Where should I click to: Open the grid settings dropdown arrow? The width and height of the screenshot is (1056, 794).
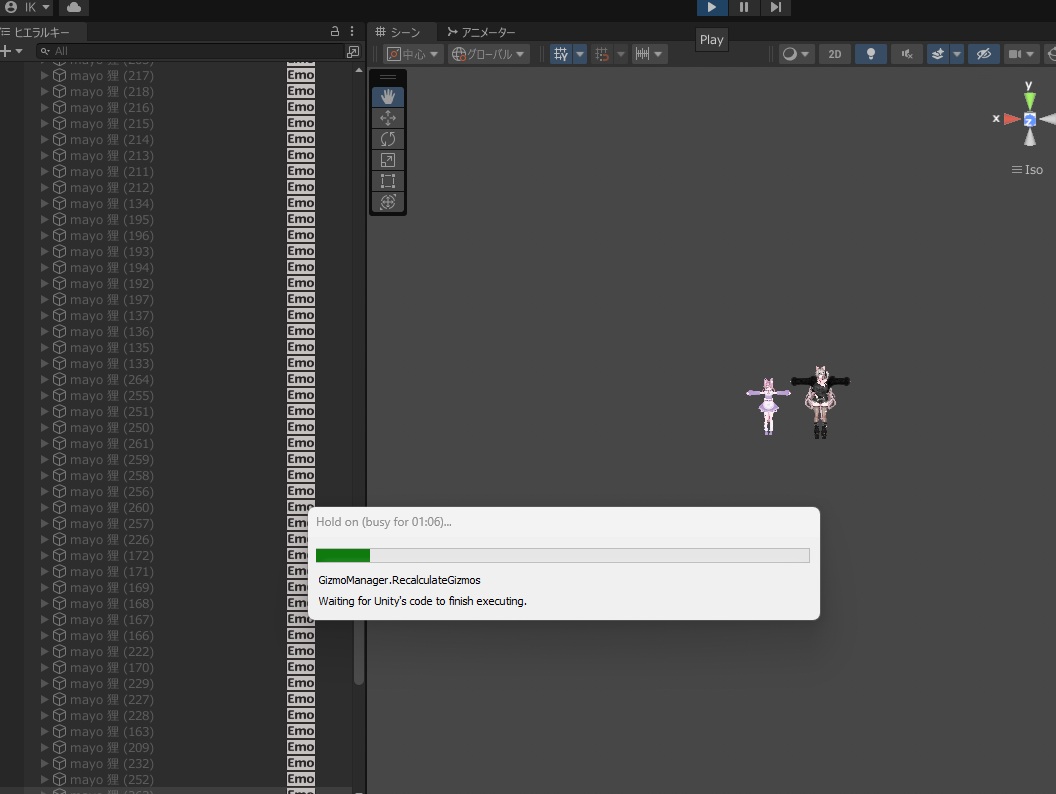point(580,54)
